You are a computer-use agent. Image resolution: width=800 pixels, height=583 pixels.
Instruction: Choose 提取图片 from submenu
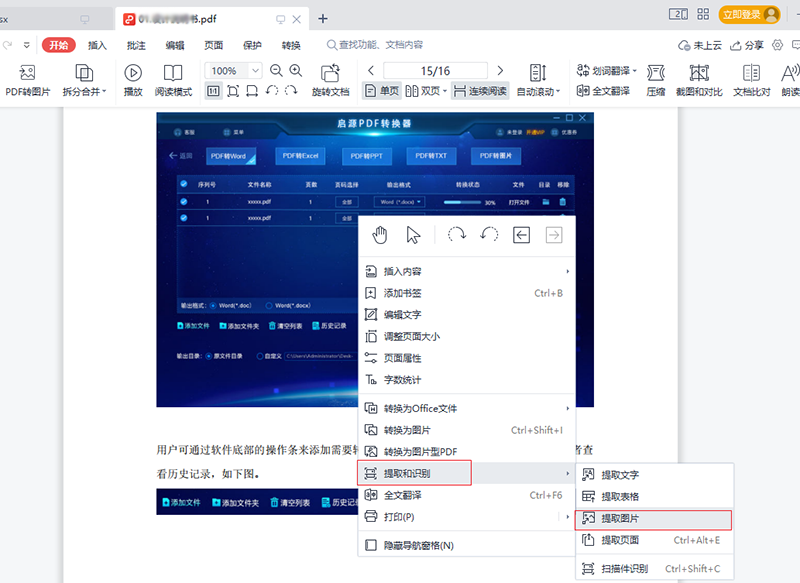click(x=655, y=518)
